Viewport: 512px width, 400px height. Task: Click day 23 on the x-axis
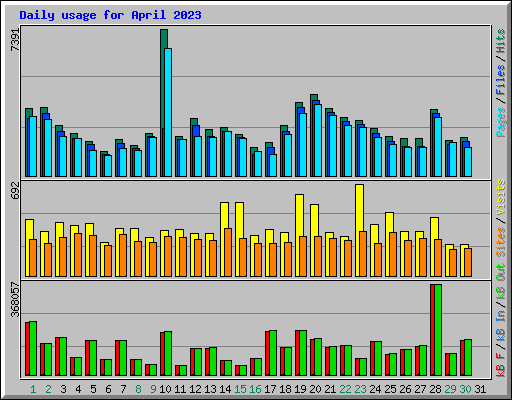point(360,389)
